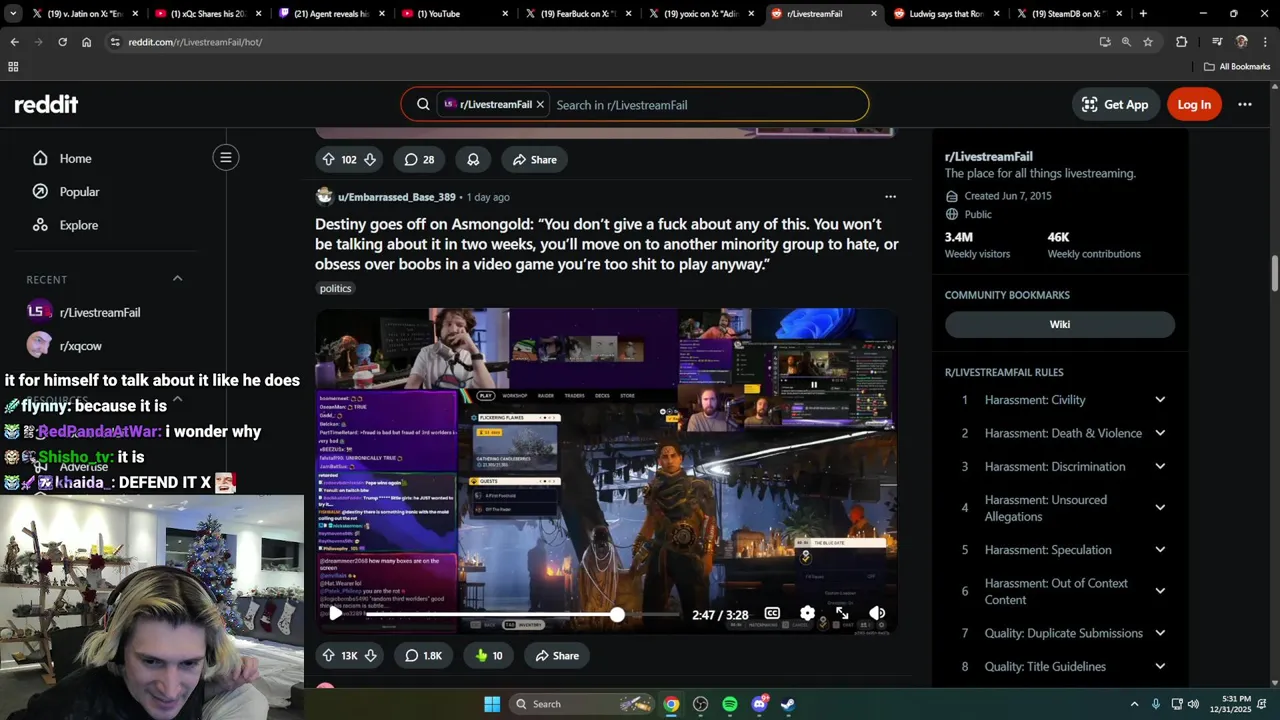Open user profile u/Embarrassed_Base_389
This screenshot has width=1280, height=720.
coord(397,197)
